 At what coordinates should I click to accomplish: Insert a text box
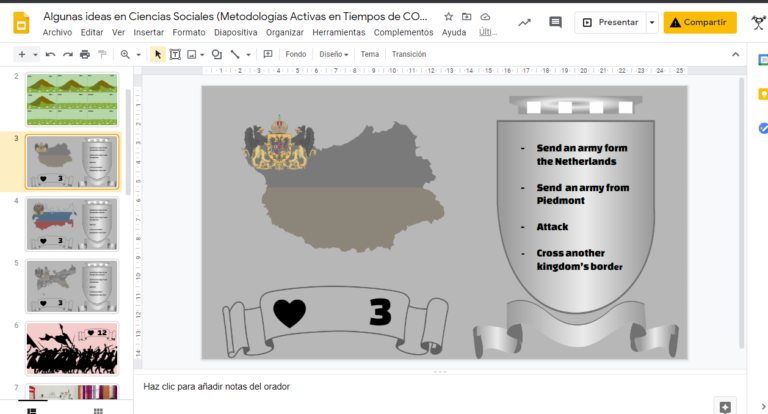[175, 54]
